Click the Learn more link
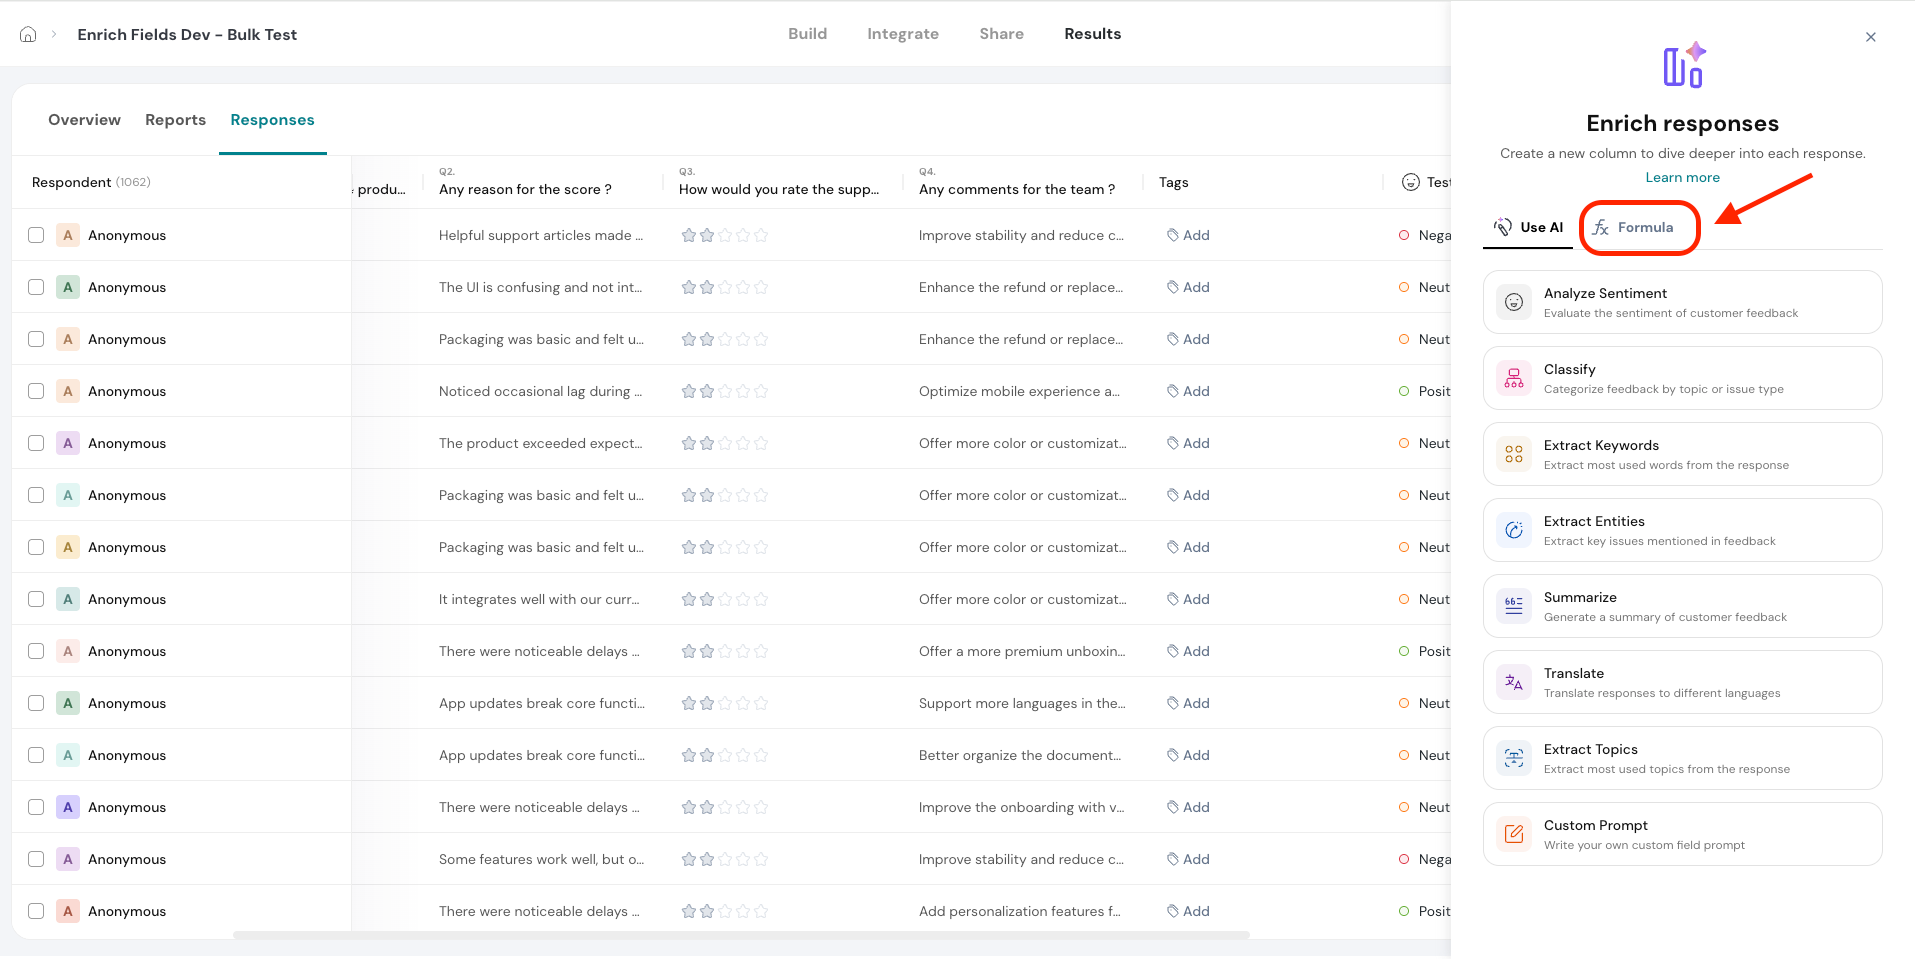The width and height of the screenshot is (1915, 959). pos(1682,177)
